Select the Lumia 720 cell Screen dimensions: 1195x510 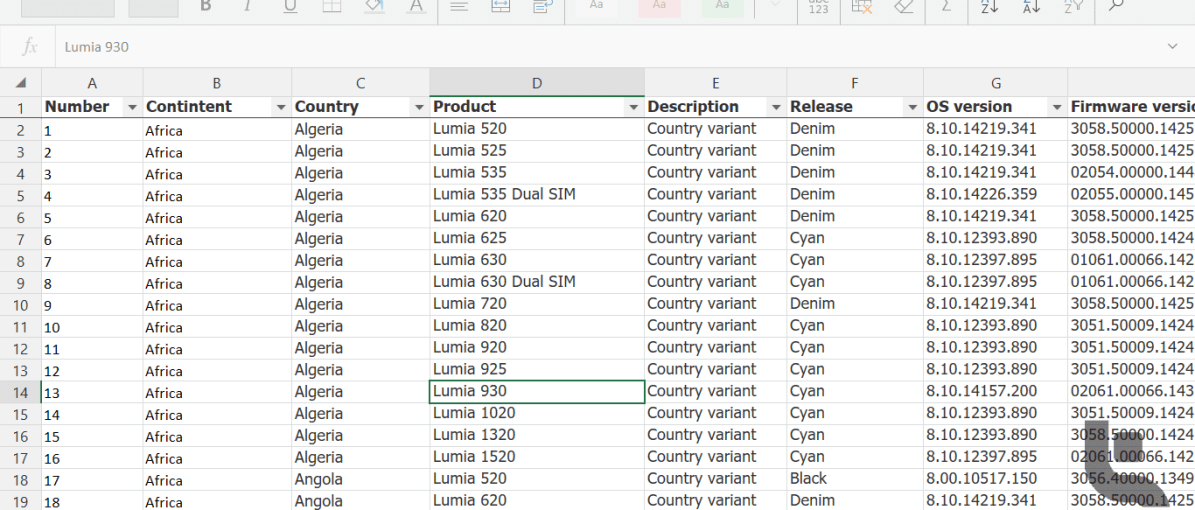pos(537,305)
